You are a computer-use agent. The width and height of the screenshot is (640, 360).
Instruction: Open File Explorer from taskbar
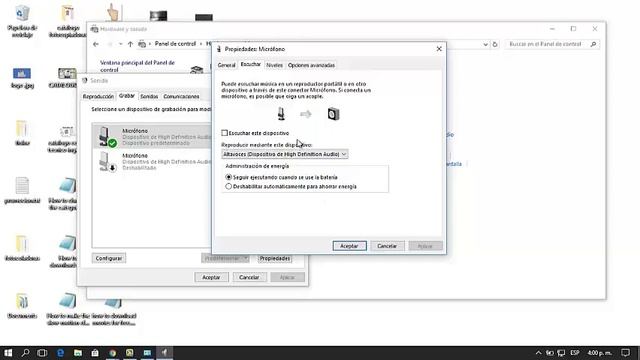pos(78,353)
